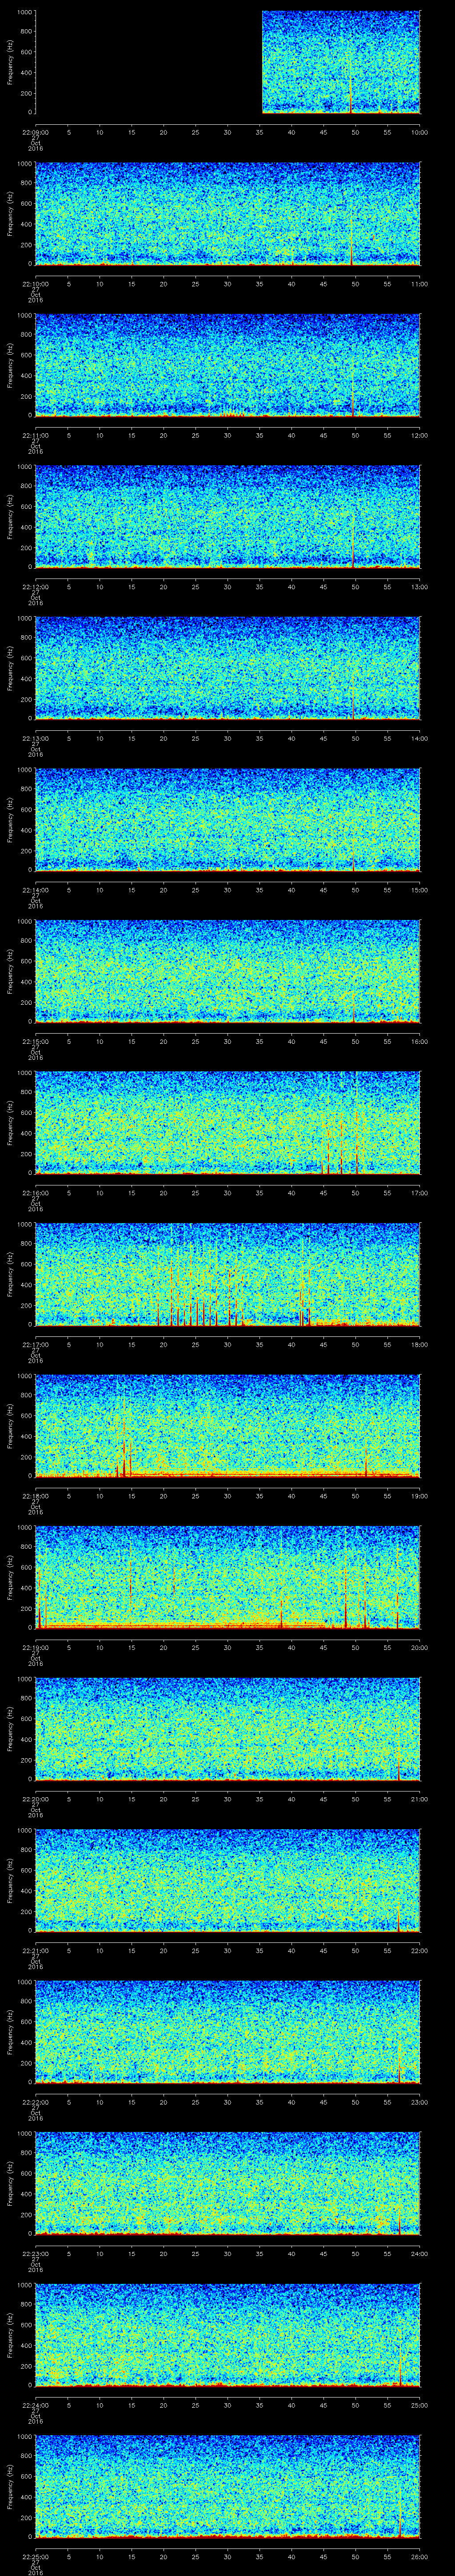Click the '22:18:00' start time label
This screenshot has height=2576, width=455.
36,1496
